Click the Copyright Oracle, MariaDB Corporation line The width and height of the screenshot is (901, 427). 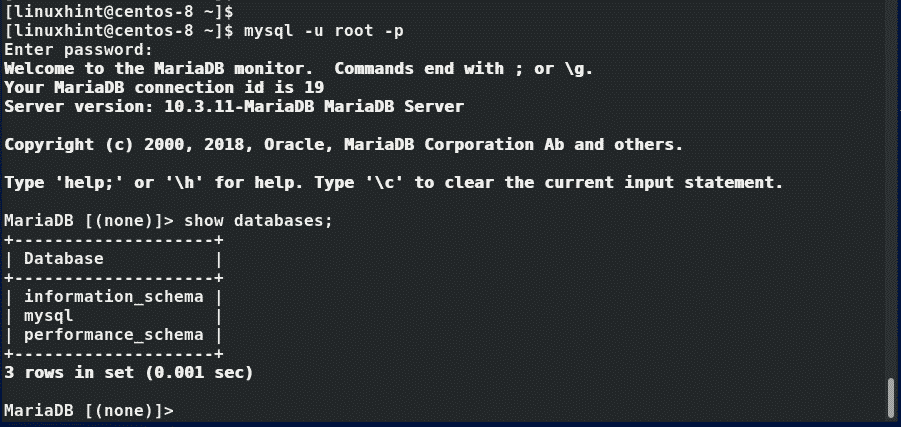click(x=343, y=144)
